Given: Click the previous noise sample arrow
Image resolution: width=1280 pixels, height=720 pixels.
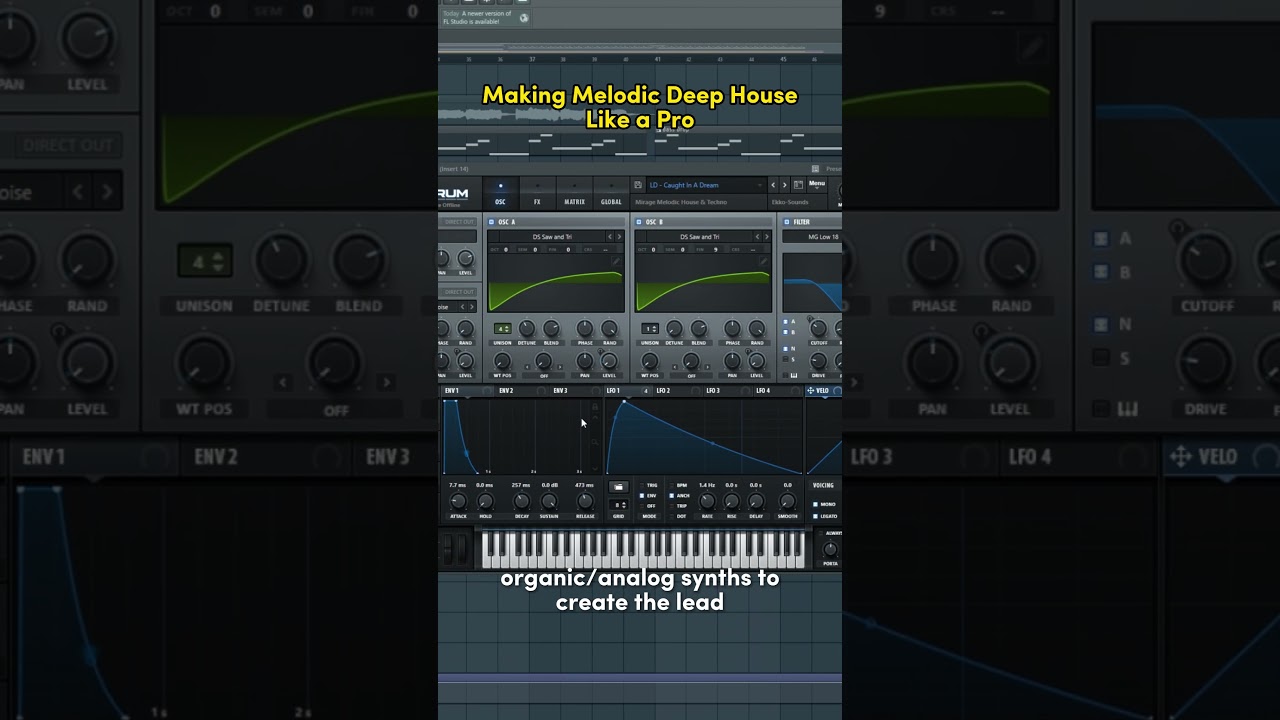Looking at the screenshot, I should [x=462, y=307].
